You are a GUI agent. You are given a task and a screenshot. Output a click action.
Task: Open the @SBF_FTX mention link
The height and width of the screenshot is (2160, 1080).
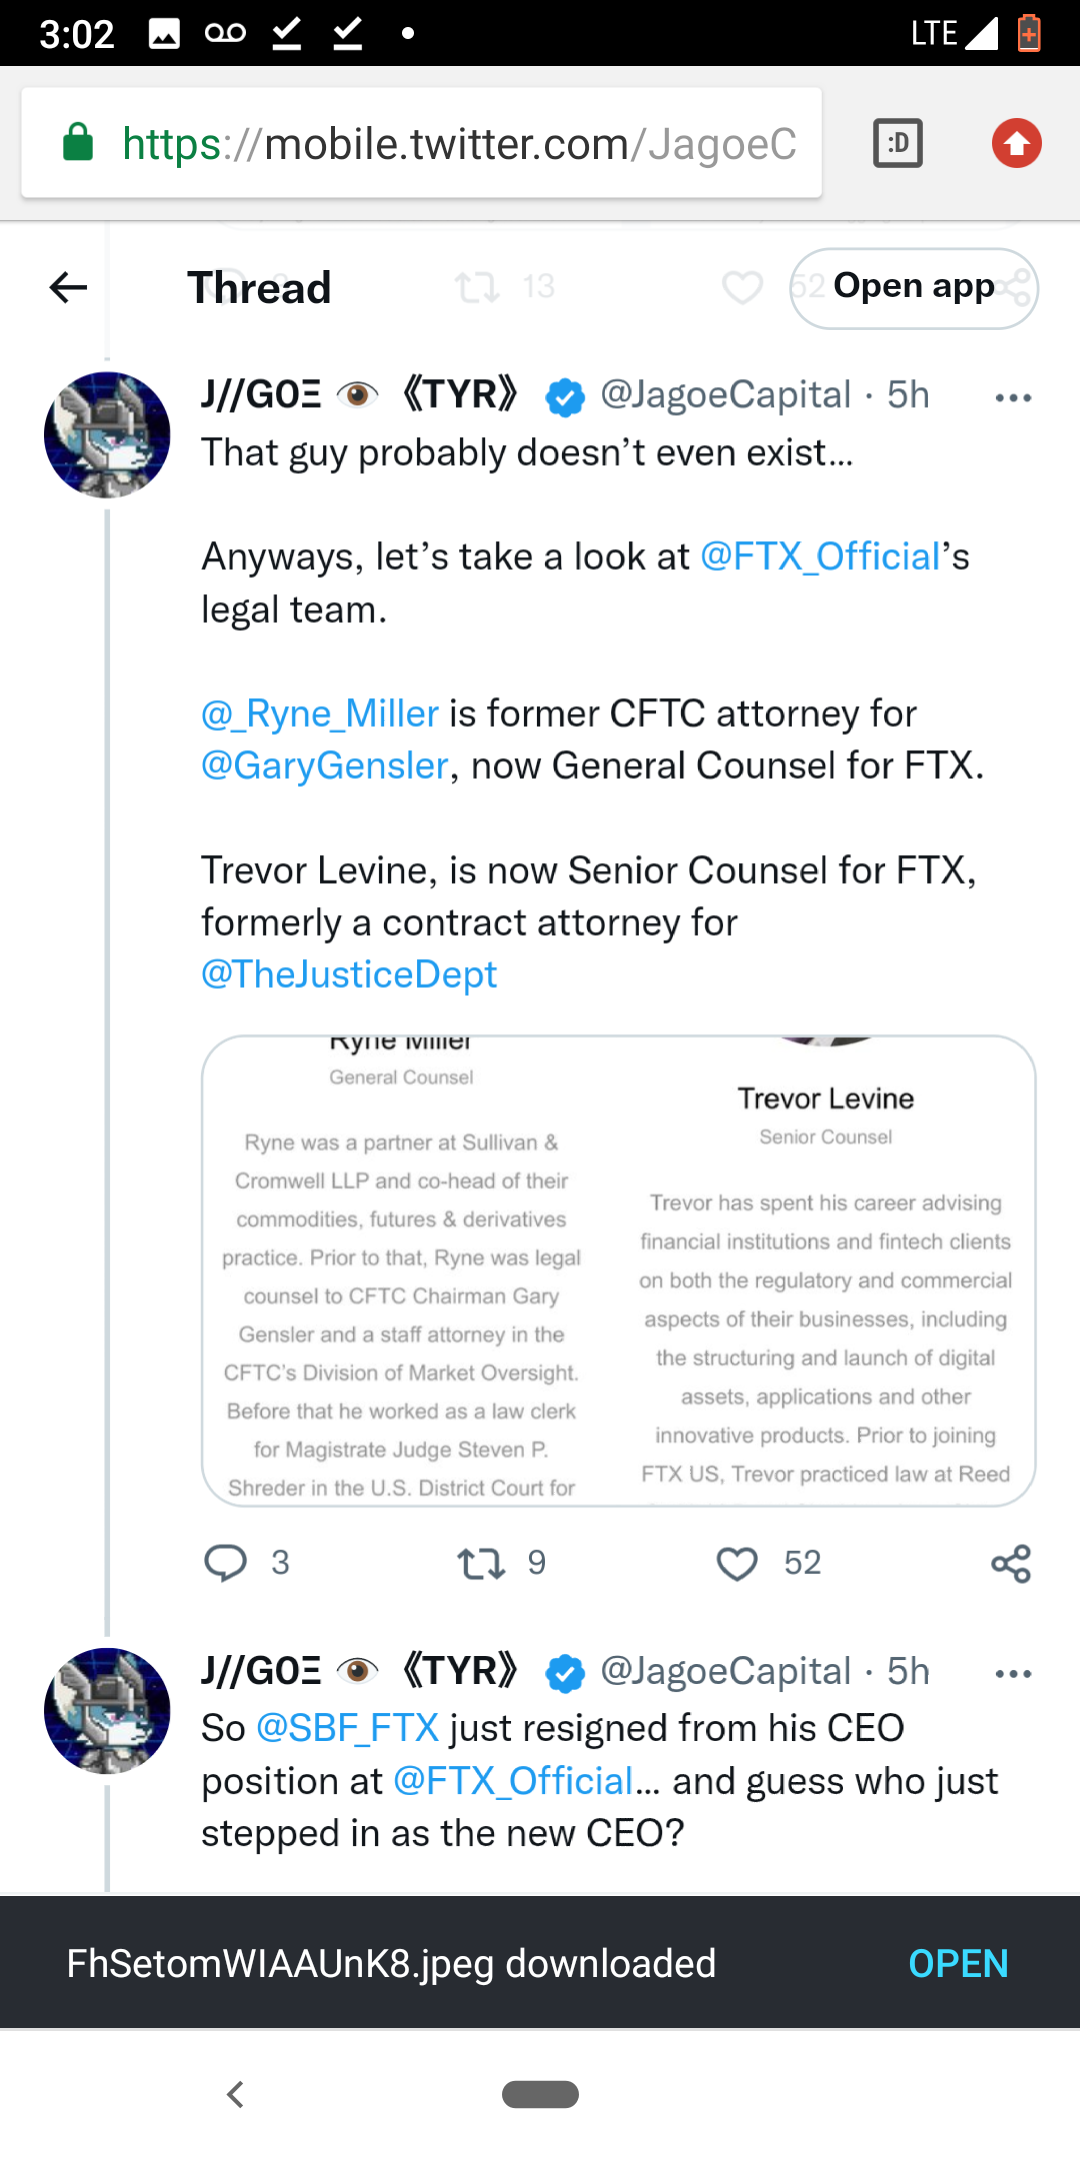pos(348,1728)
